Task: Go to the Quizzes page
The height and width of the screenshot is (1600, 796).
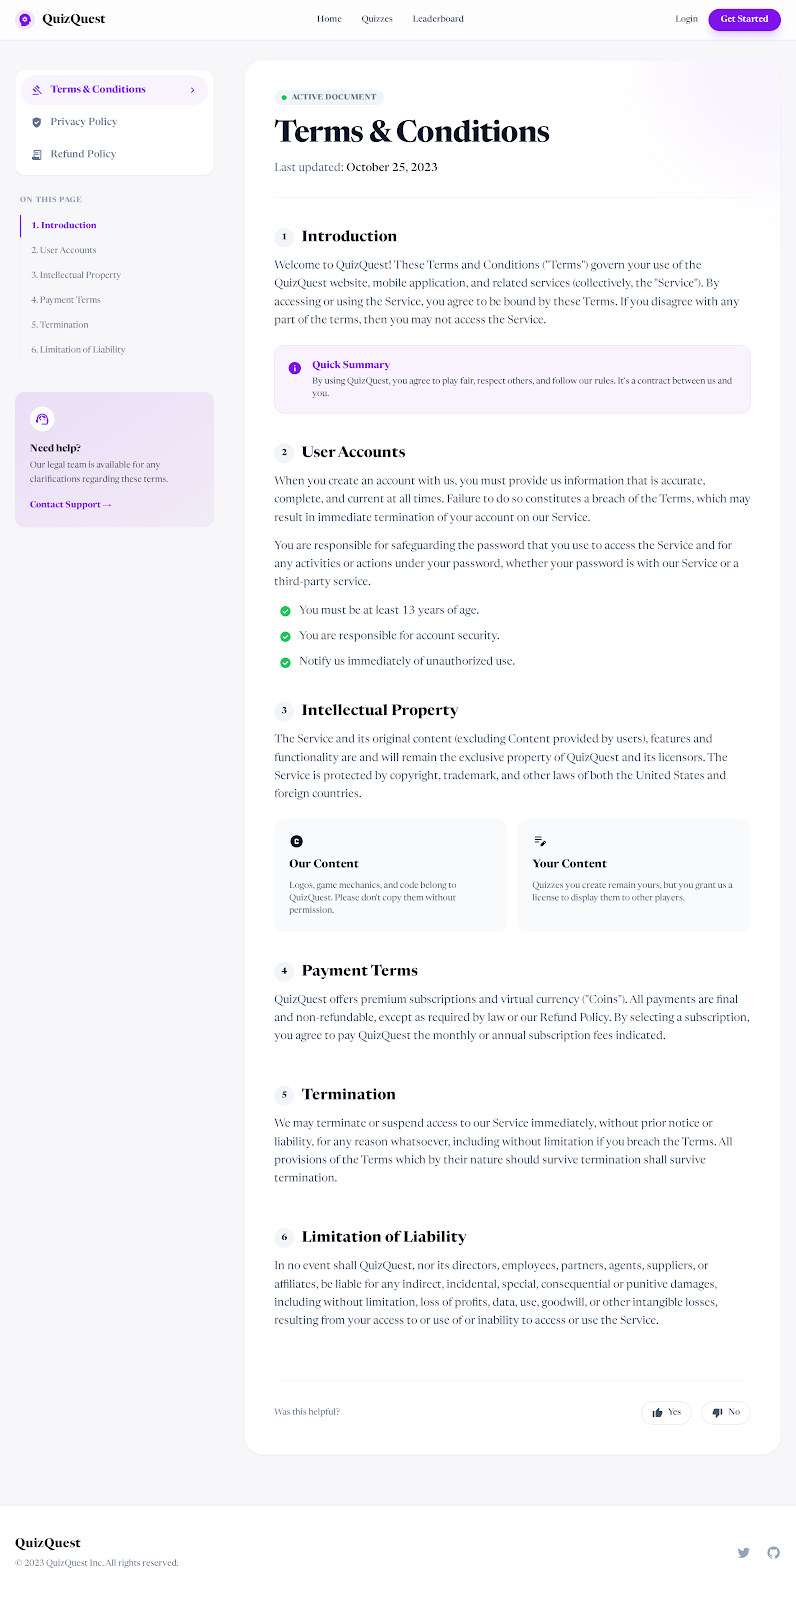Action: 377,18
